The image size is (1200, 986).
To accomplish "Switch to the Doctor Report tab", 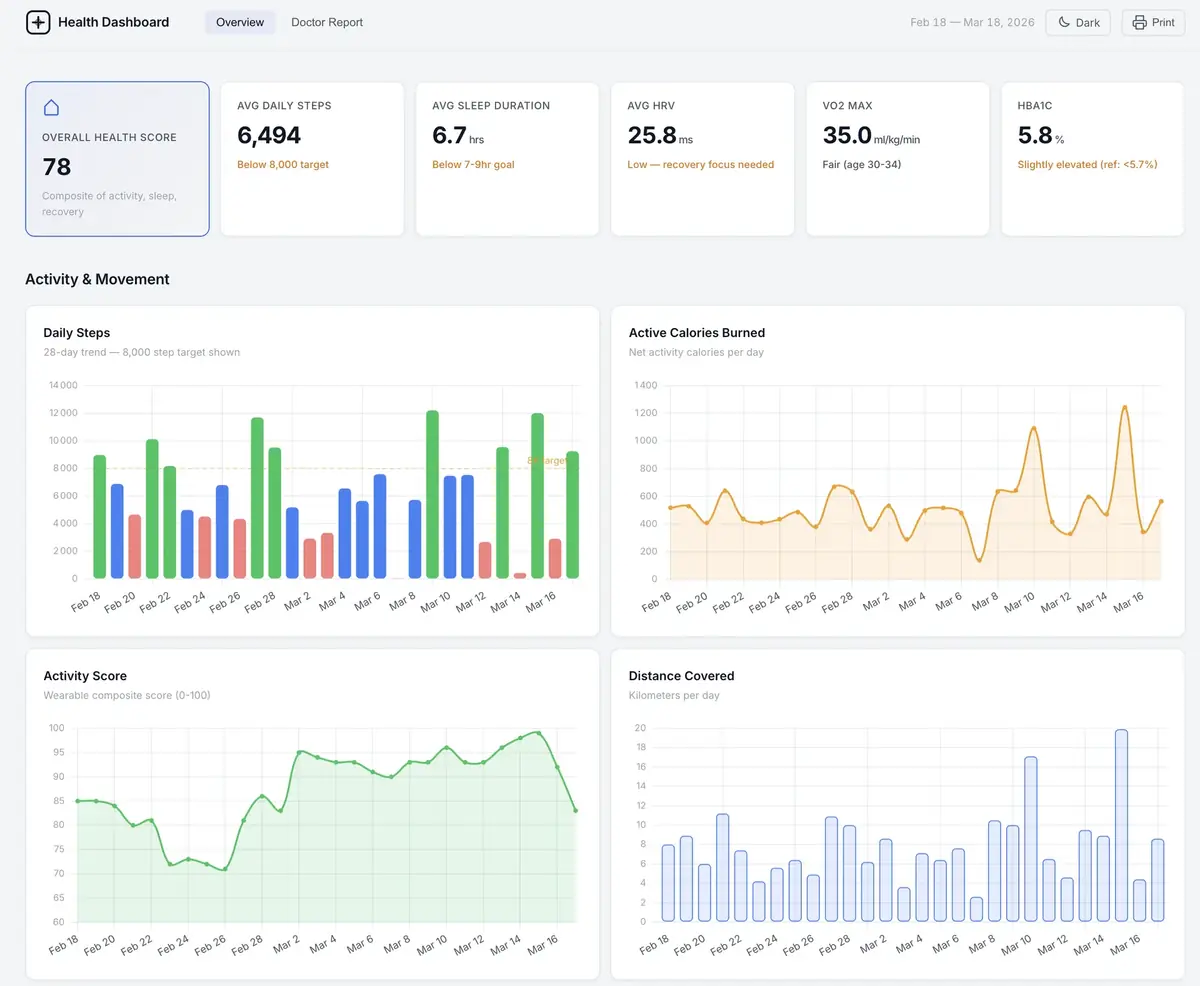I will [327, 22].
